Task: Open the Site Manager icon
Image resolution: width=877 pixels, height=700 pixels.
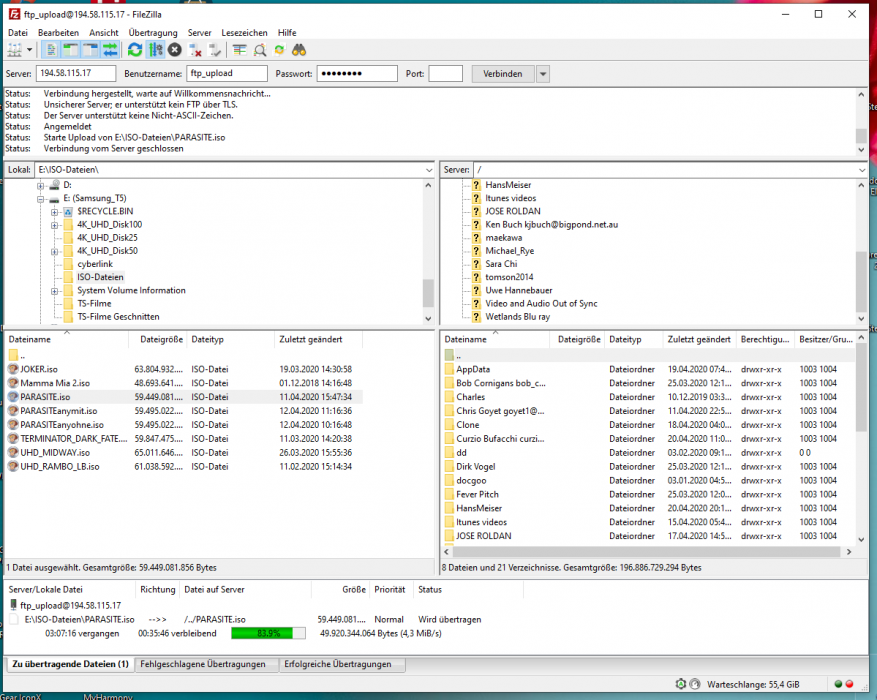Action: [15, 50]
